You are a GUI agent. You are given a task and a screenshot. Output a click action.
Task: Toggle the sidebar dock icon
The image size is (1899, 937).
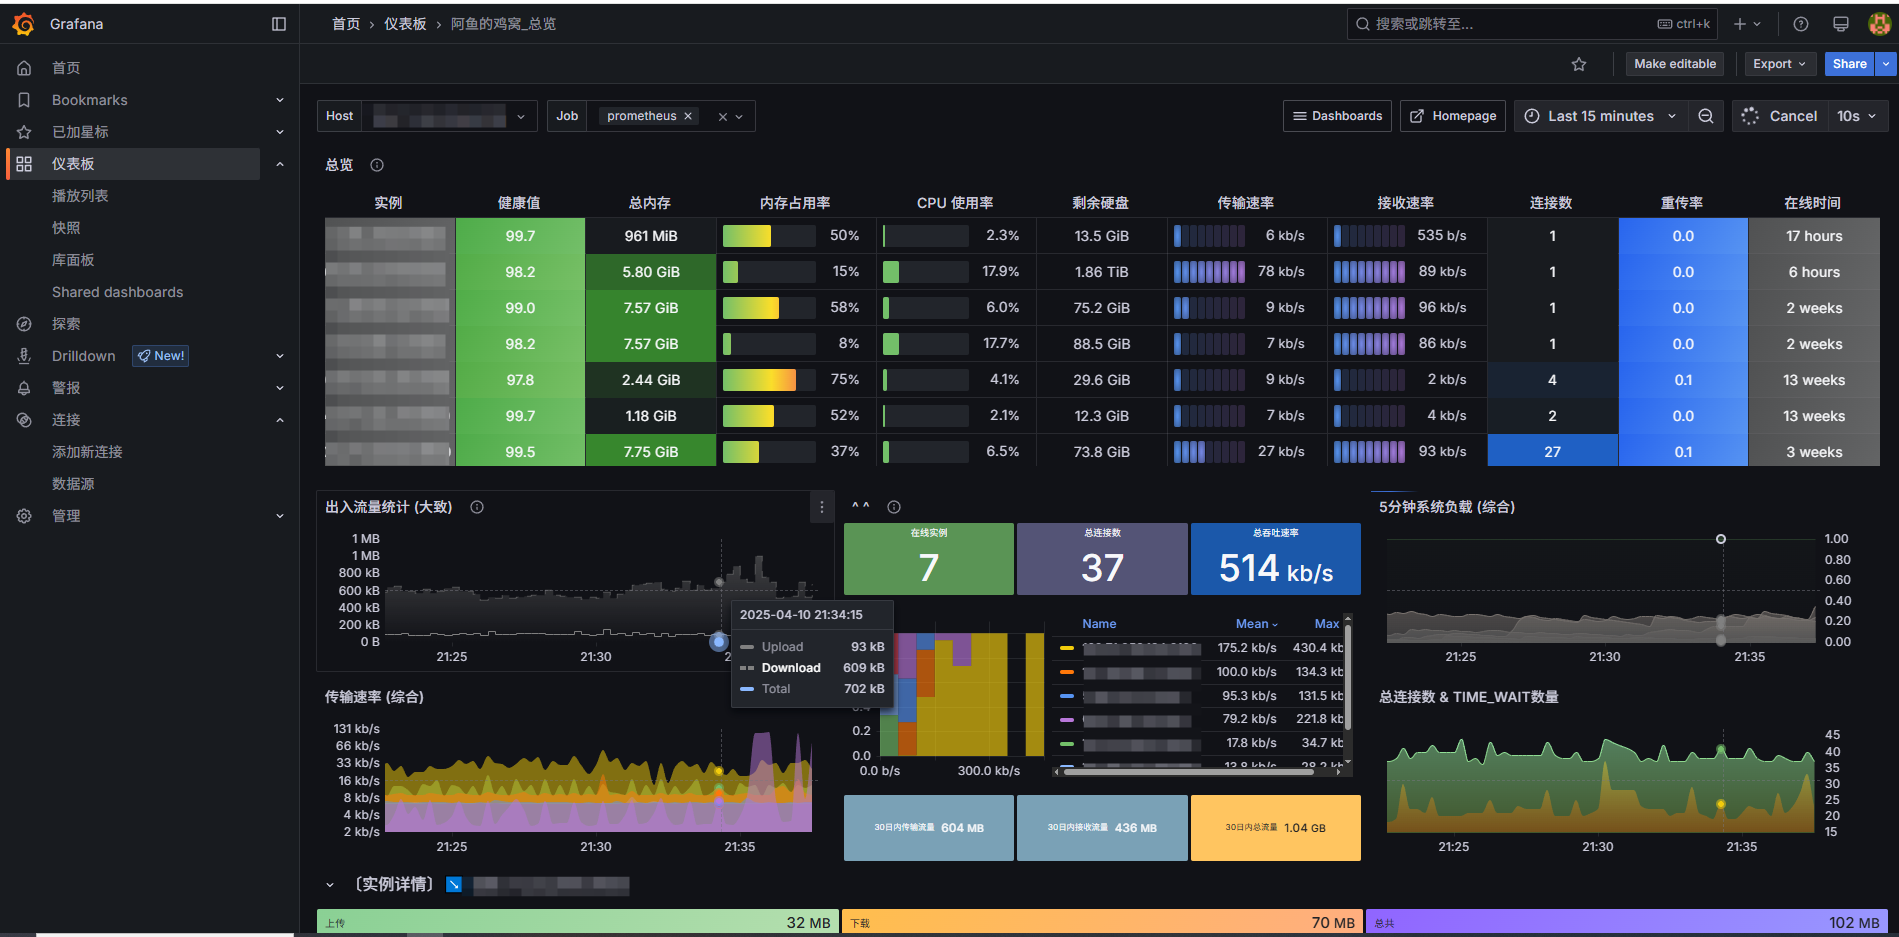(279, 24)
